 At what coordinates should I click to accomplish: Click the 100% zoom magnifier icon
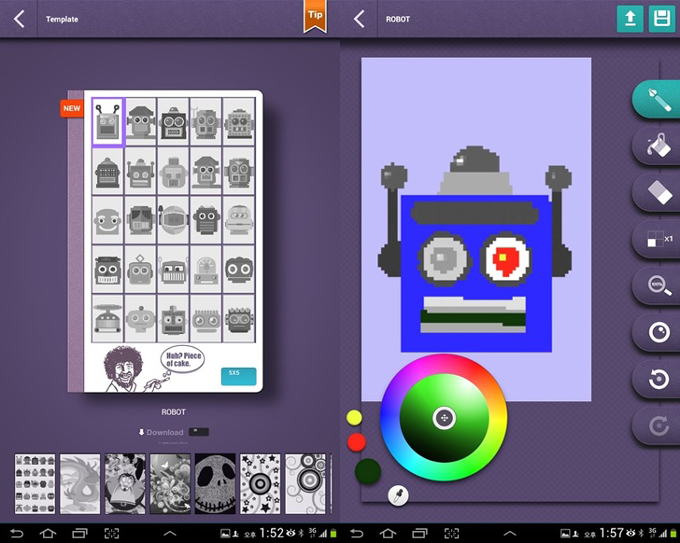pos(658,286)
